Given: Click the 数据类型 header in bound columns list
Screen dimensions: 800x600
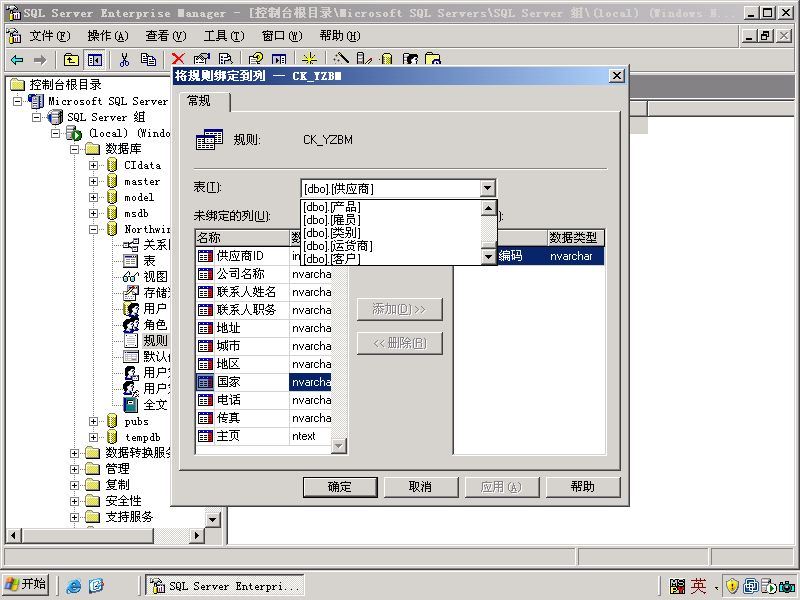Looking at the screenshot, I should pos(576,238).
